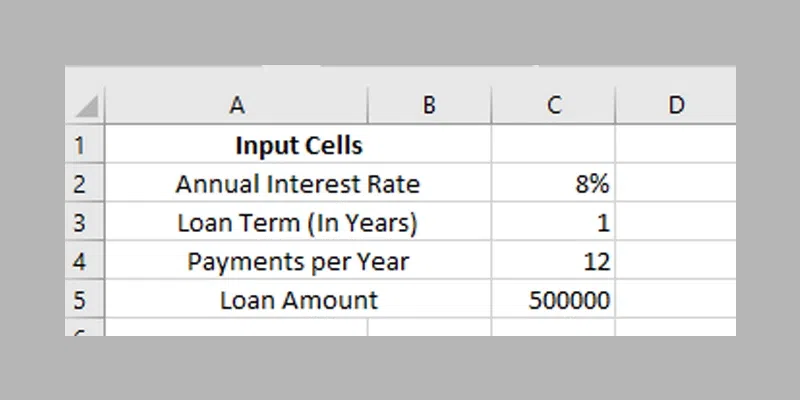Select the cell containing 8%

[554, 184]
